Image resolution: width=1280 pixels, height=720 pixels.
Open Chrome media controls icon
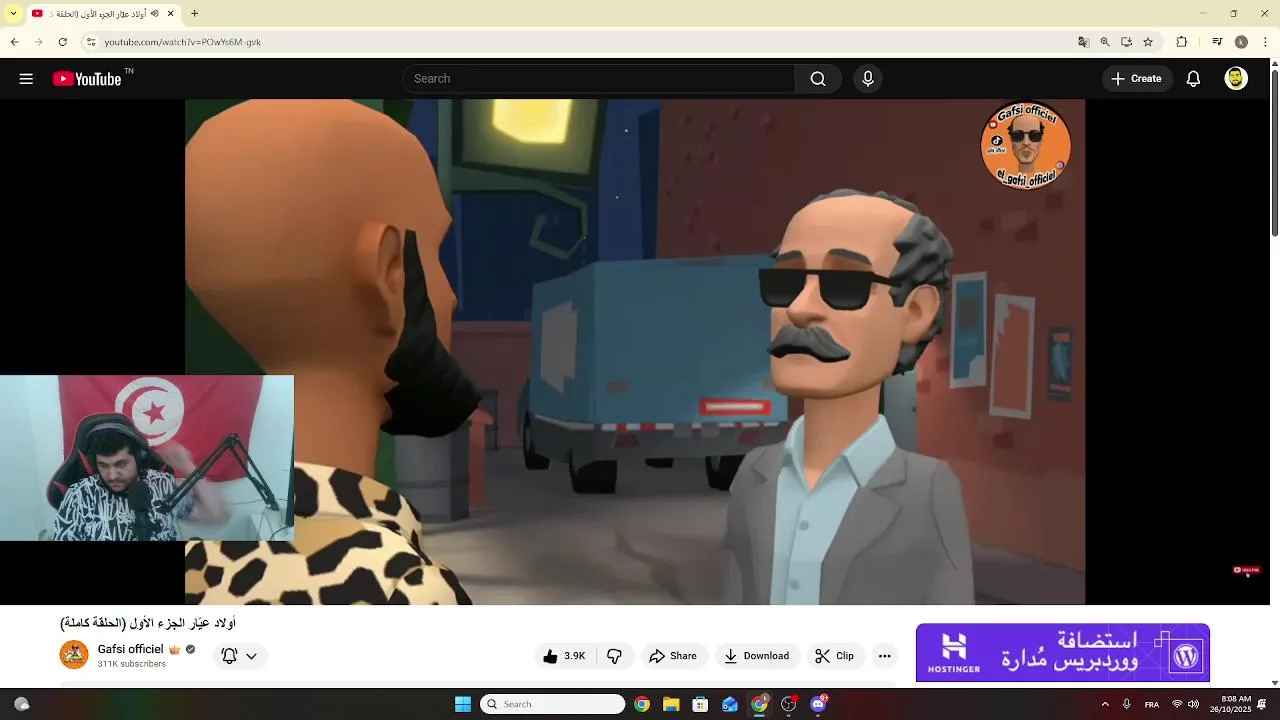coord(1217,42)
